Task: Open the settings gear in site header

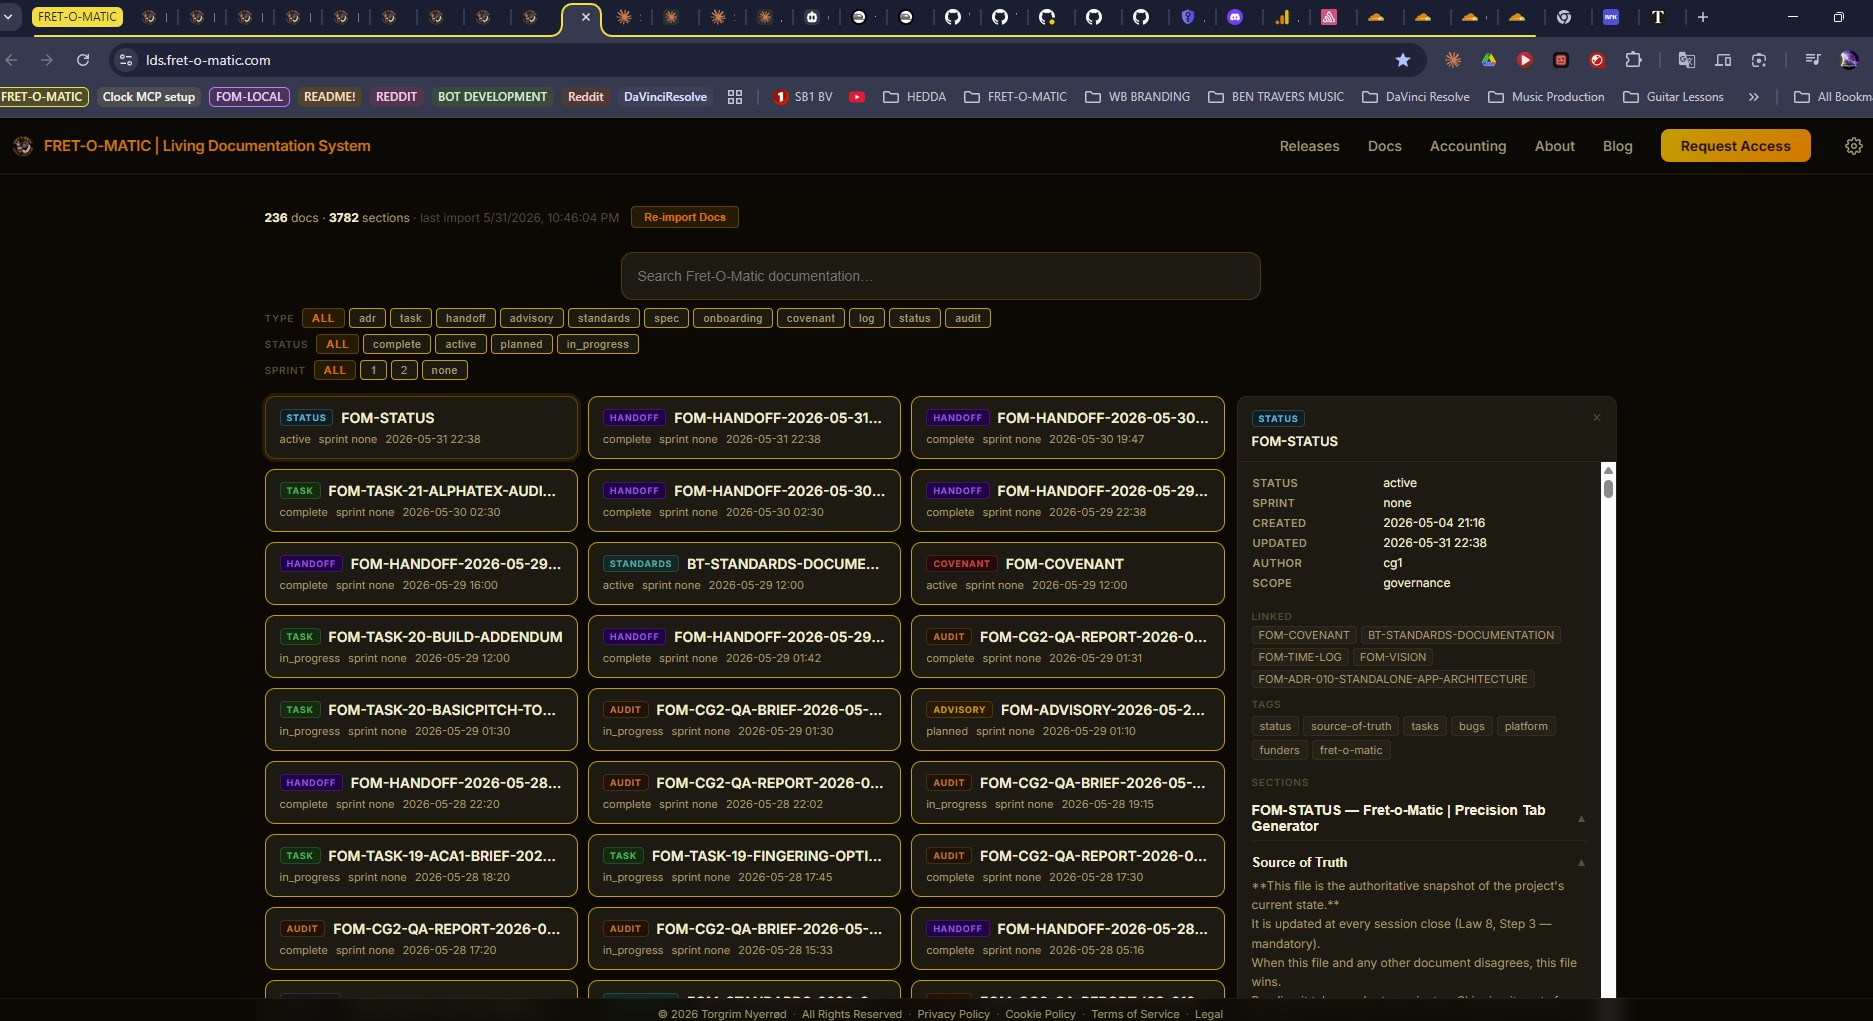Action: (x=1853, y=146)
